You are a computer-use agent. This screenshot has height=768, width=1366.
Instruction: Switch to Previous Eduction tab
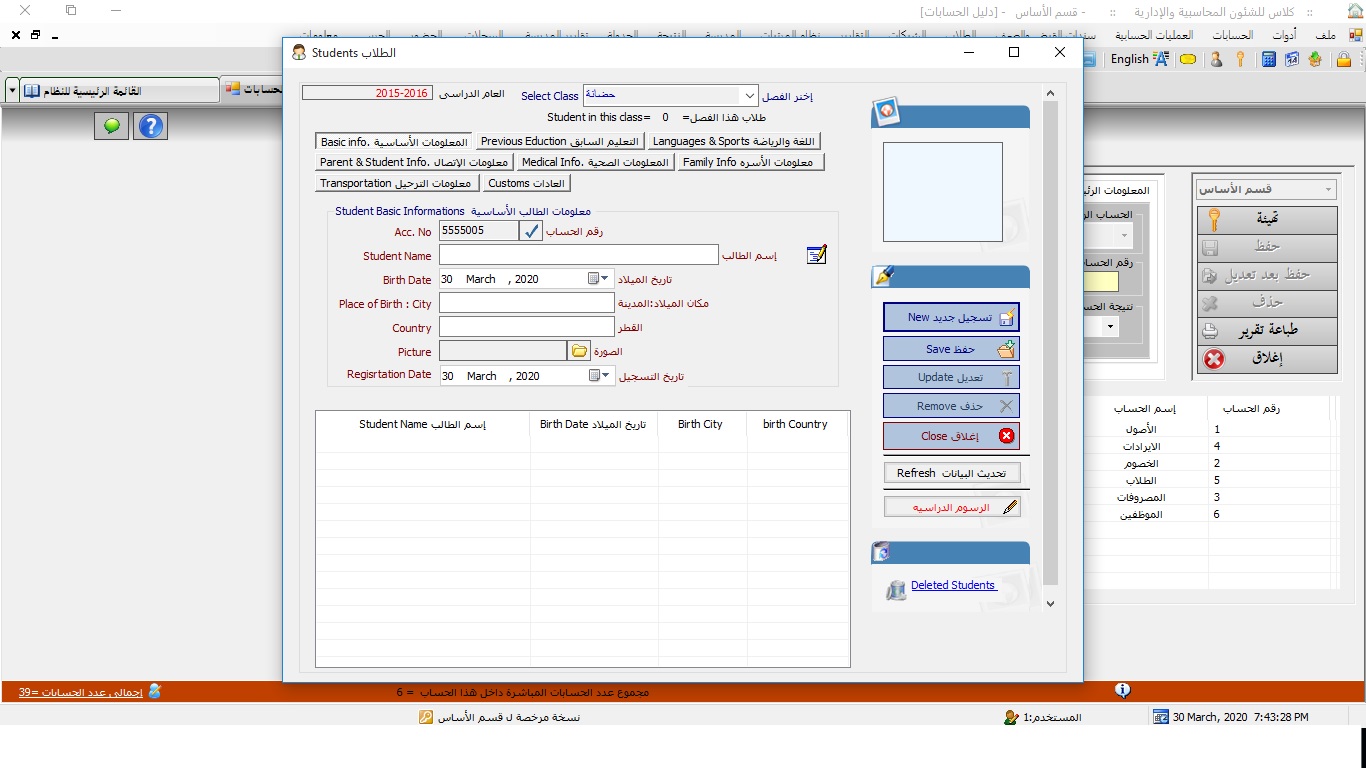(x=560, y=142)
